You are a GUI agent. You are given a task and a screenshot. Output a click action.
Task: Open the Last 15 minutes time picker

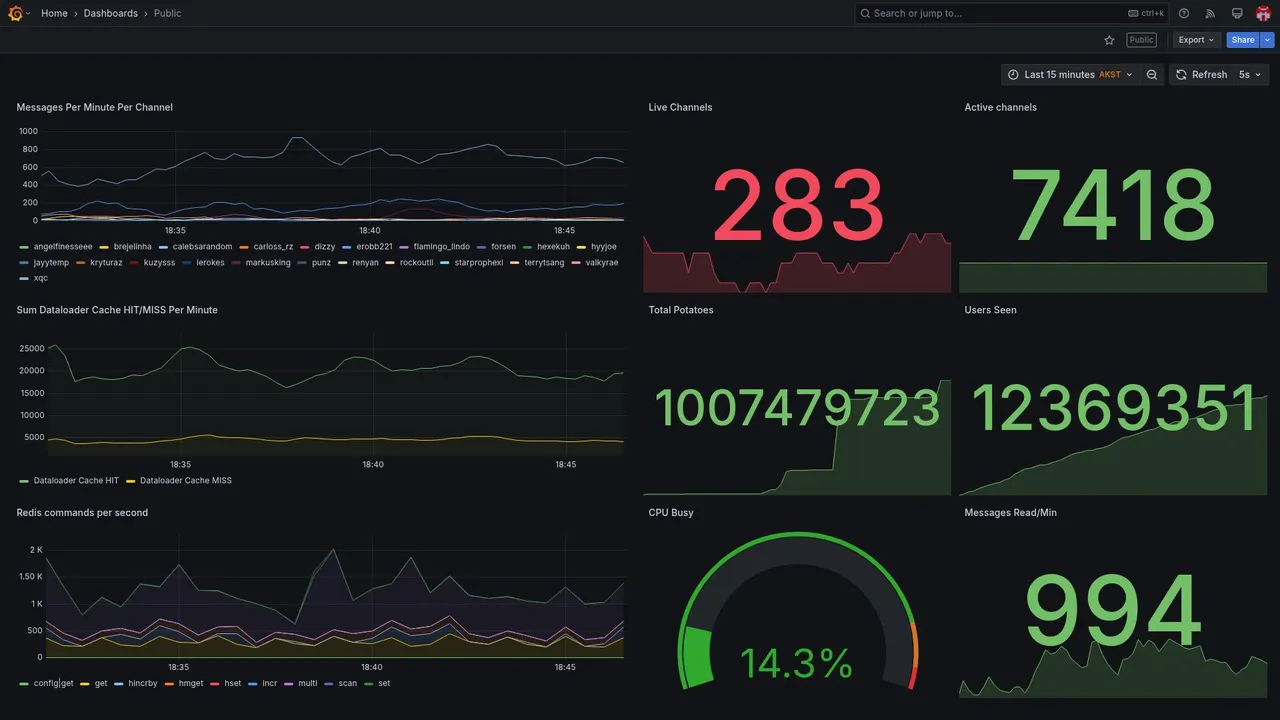[1070, 75]
